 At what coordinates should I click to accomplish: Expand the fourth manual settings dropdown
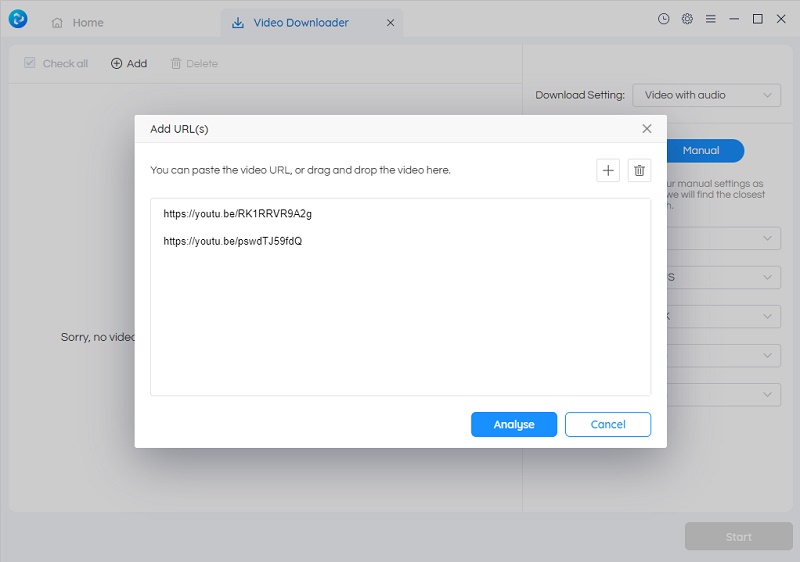tap(723, 355)
